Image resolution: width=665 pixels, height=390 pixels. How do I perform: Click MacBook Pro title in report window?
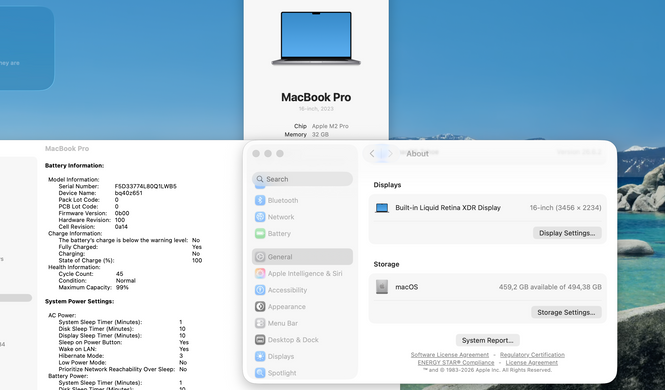pos(67,148)
